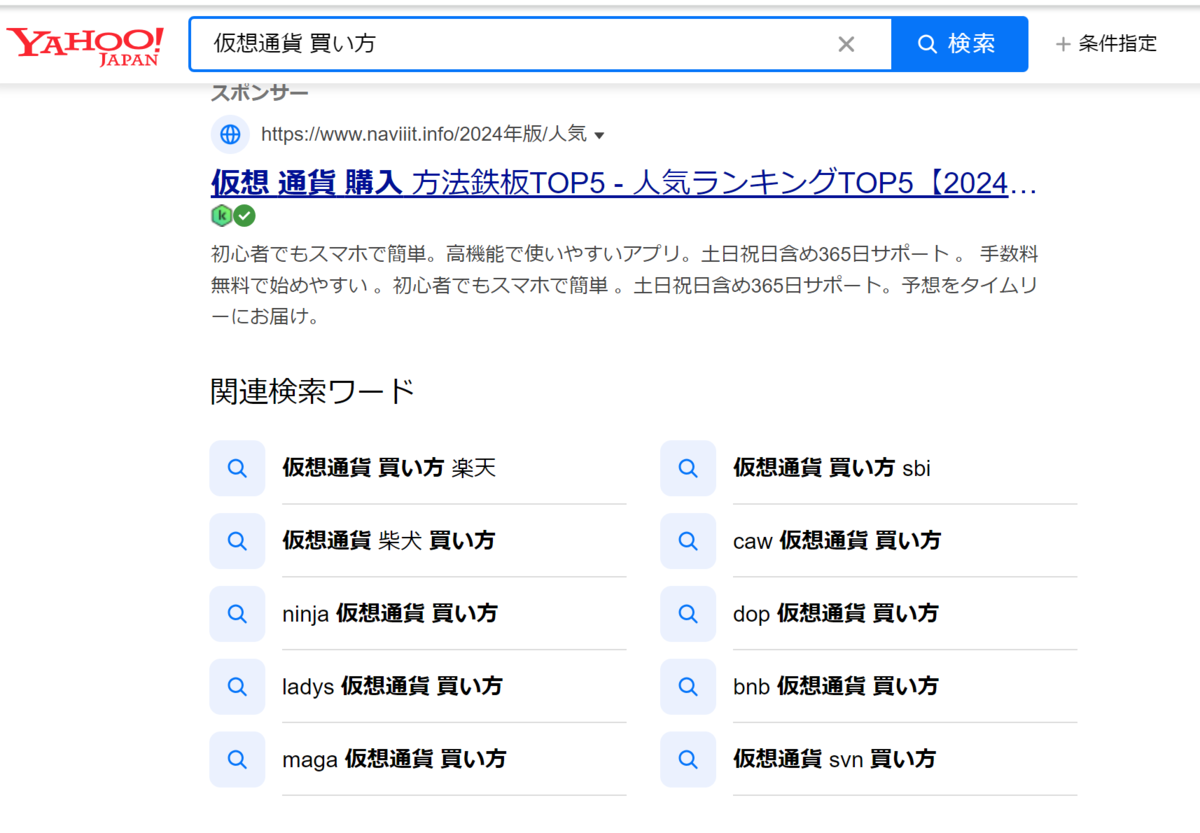1200x833 pixels.
Task: Search related term caw 仮想通貨 買い方
Action: [x=837, y=541]
